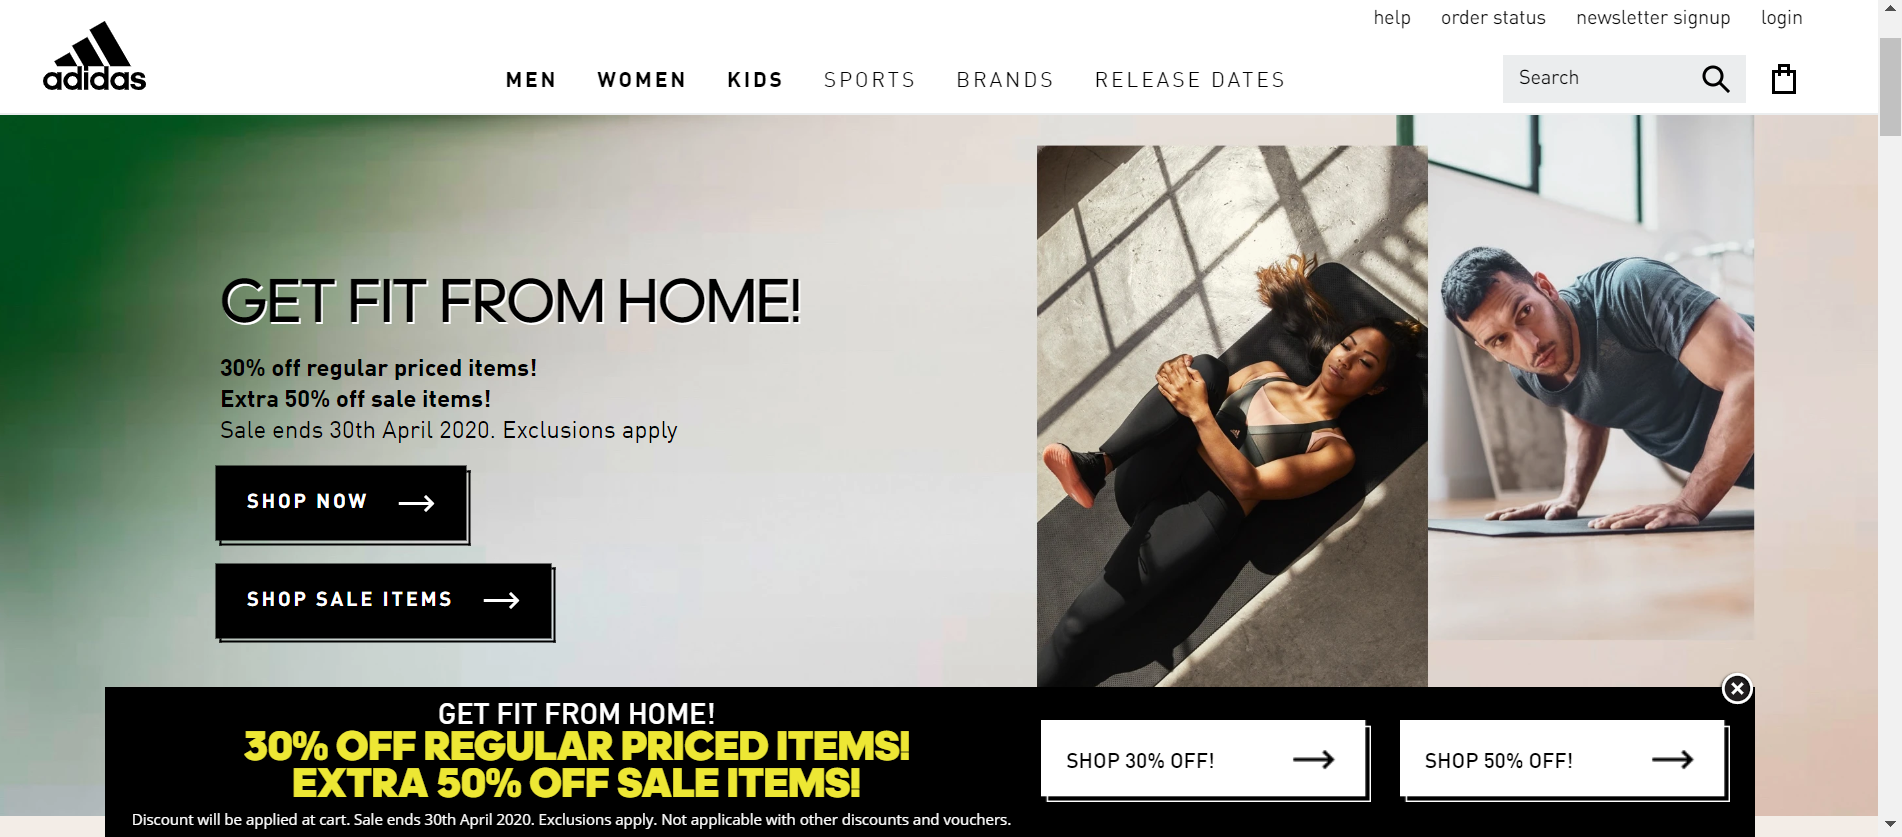Image resolution: width=1902 pixels, height=837 pixels.
Task: Open the MEN menu
Action: click(531, 80)
